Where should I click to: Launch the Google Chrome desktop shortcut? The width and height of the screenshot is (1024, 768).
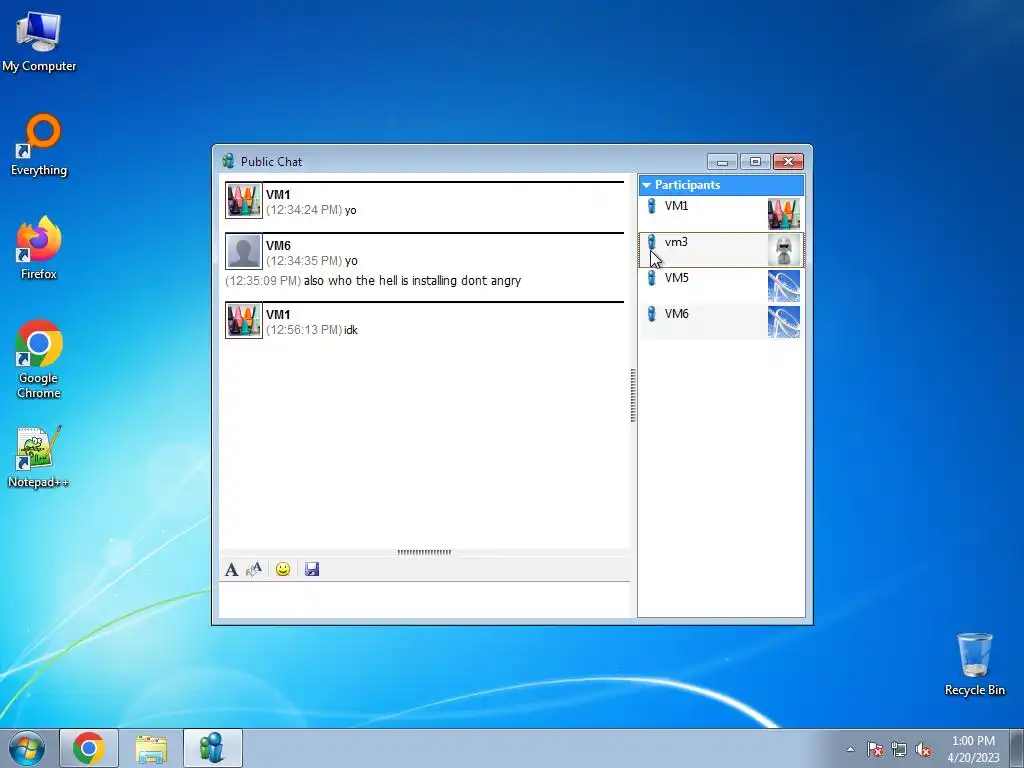39,359
